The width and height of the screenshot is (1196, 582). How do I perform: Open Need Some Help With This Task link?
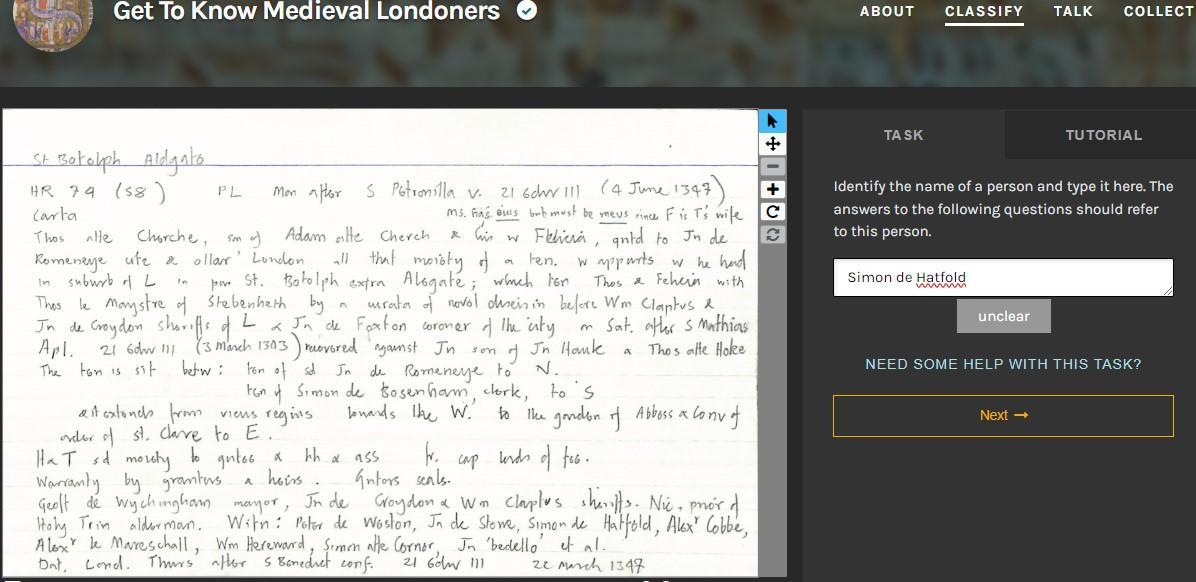[1003, 365]
